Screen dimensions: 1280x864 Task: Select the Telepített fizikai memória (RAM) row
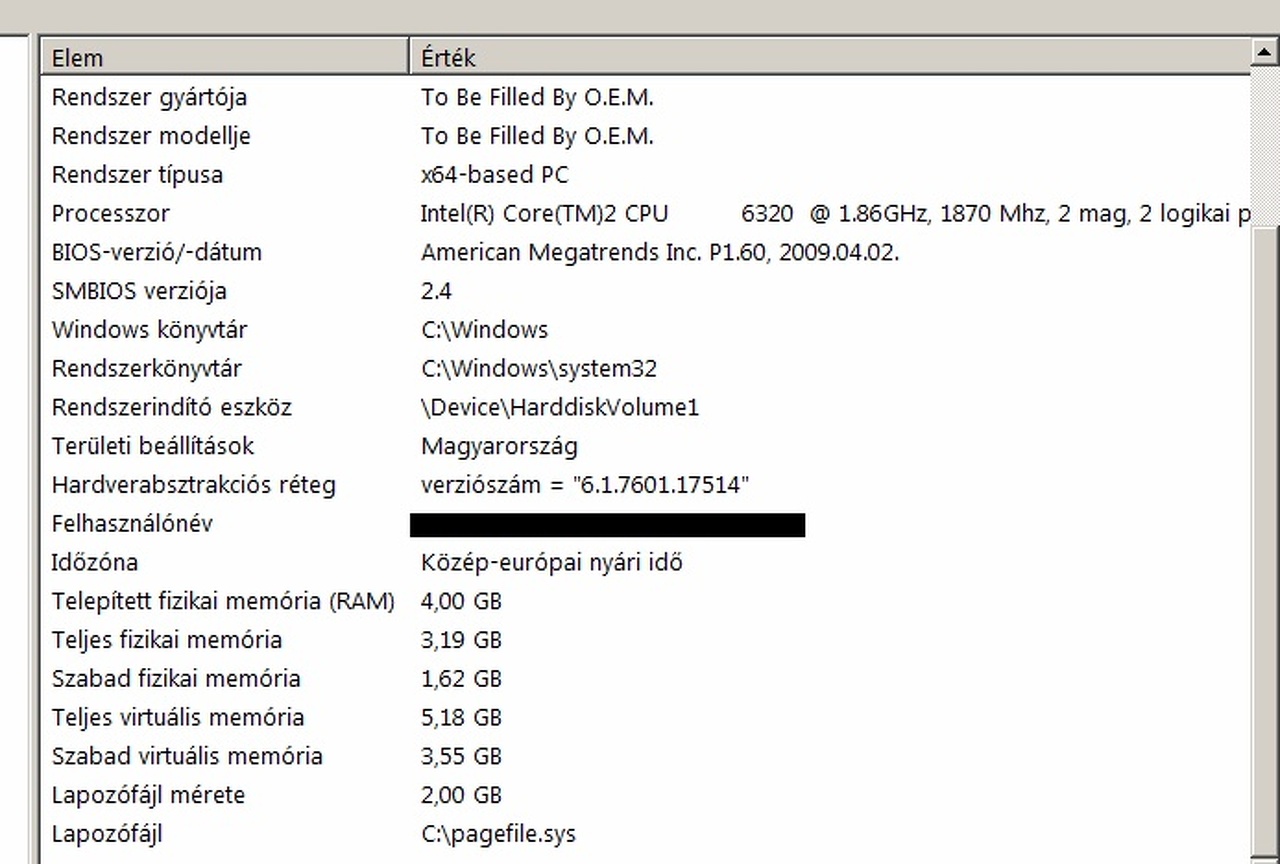[223, 601]
